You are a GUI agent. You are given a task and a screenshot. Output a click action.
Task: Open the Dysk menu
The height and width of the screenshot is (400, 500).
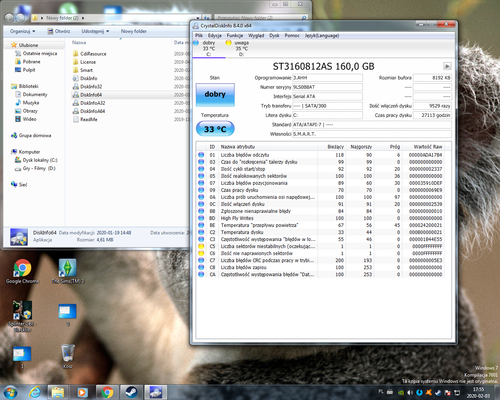tap(274, 35)
